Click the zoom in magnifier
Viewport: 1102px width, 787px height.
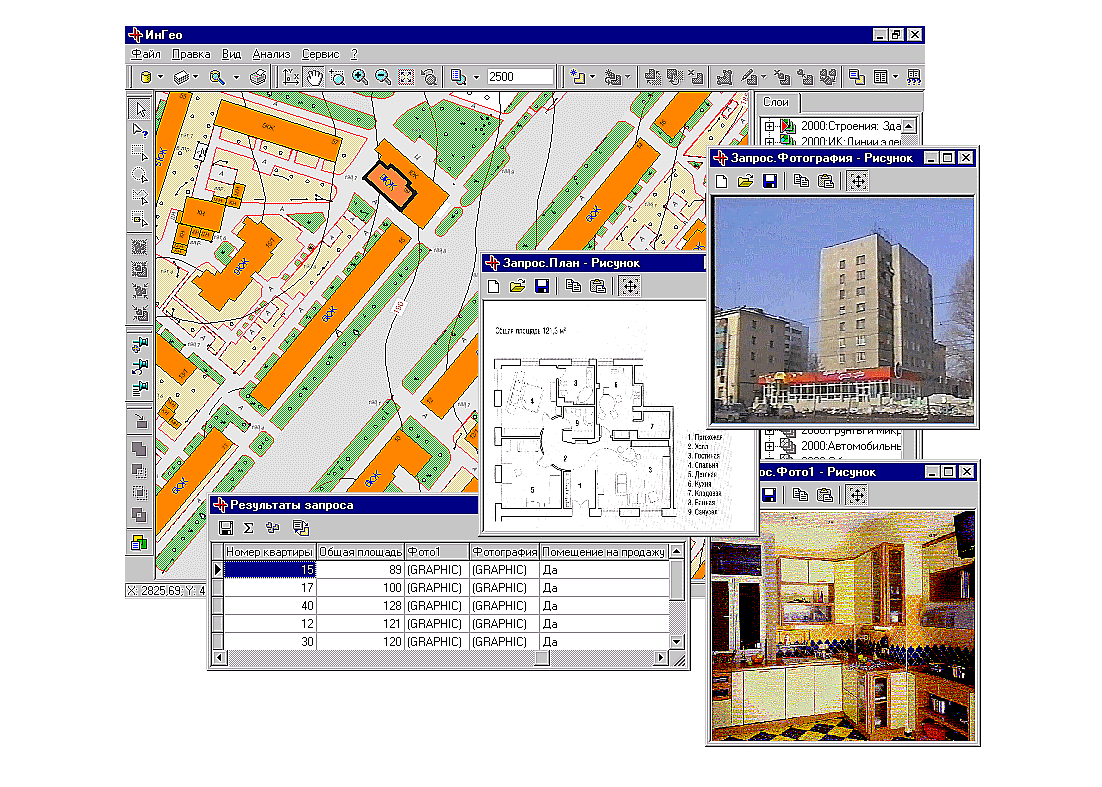tap(360, 77)
